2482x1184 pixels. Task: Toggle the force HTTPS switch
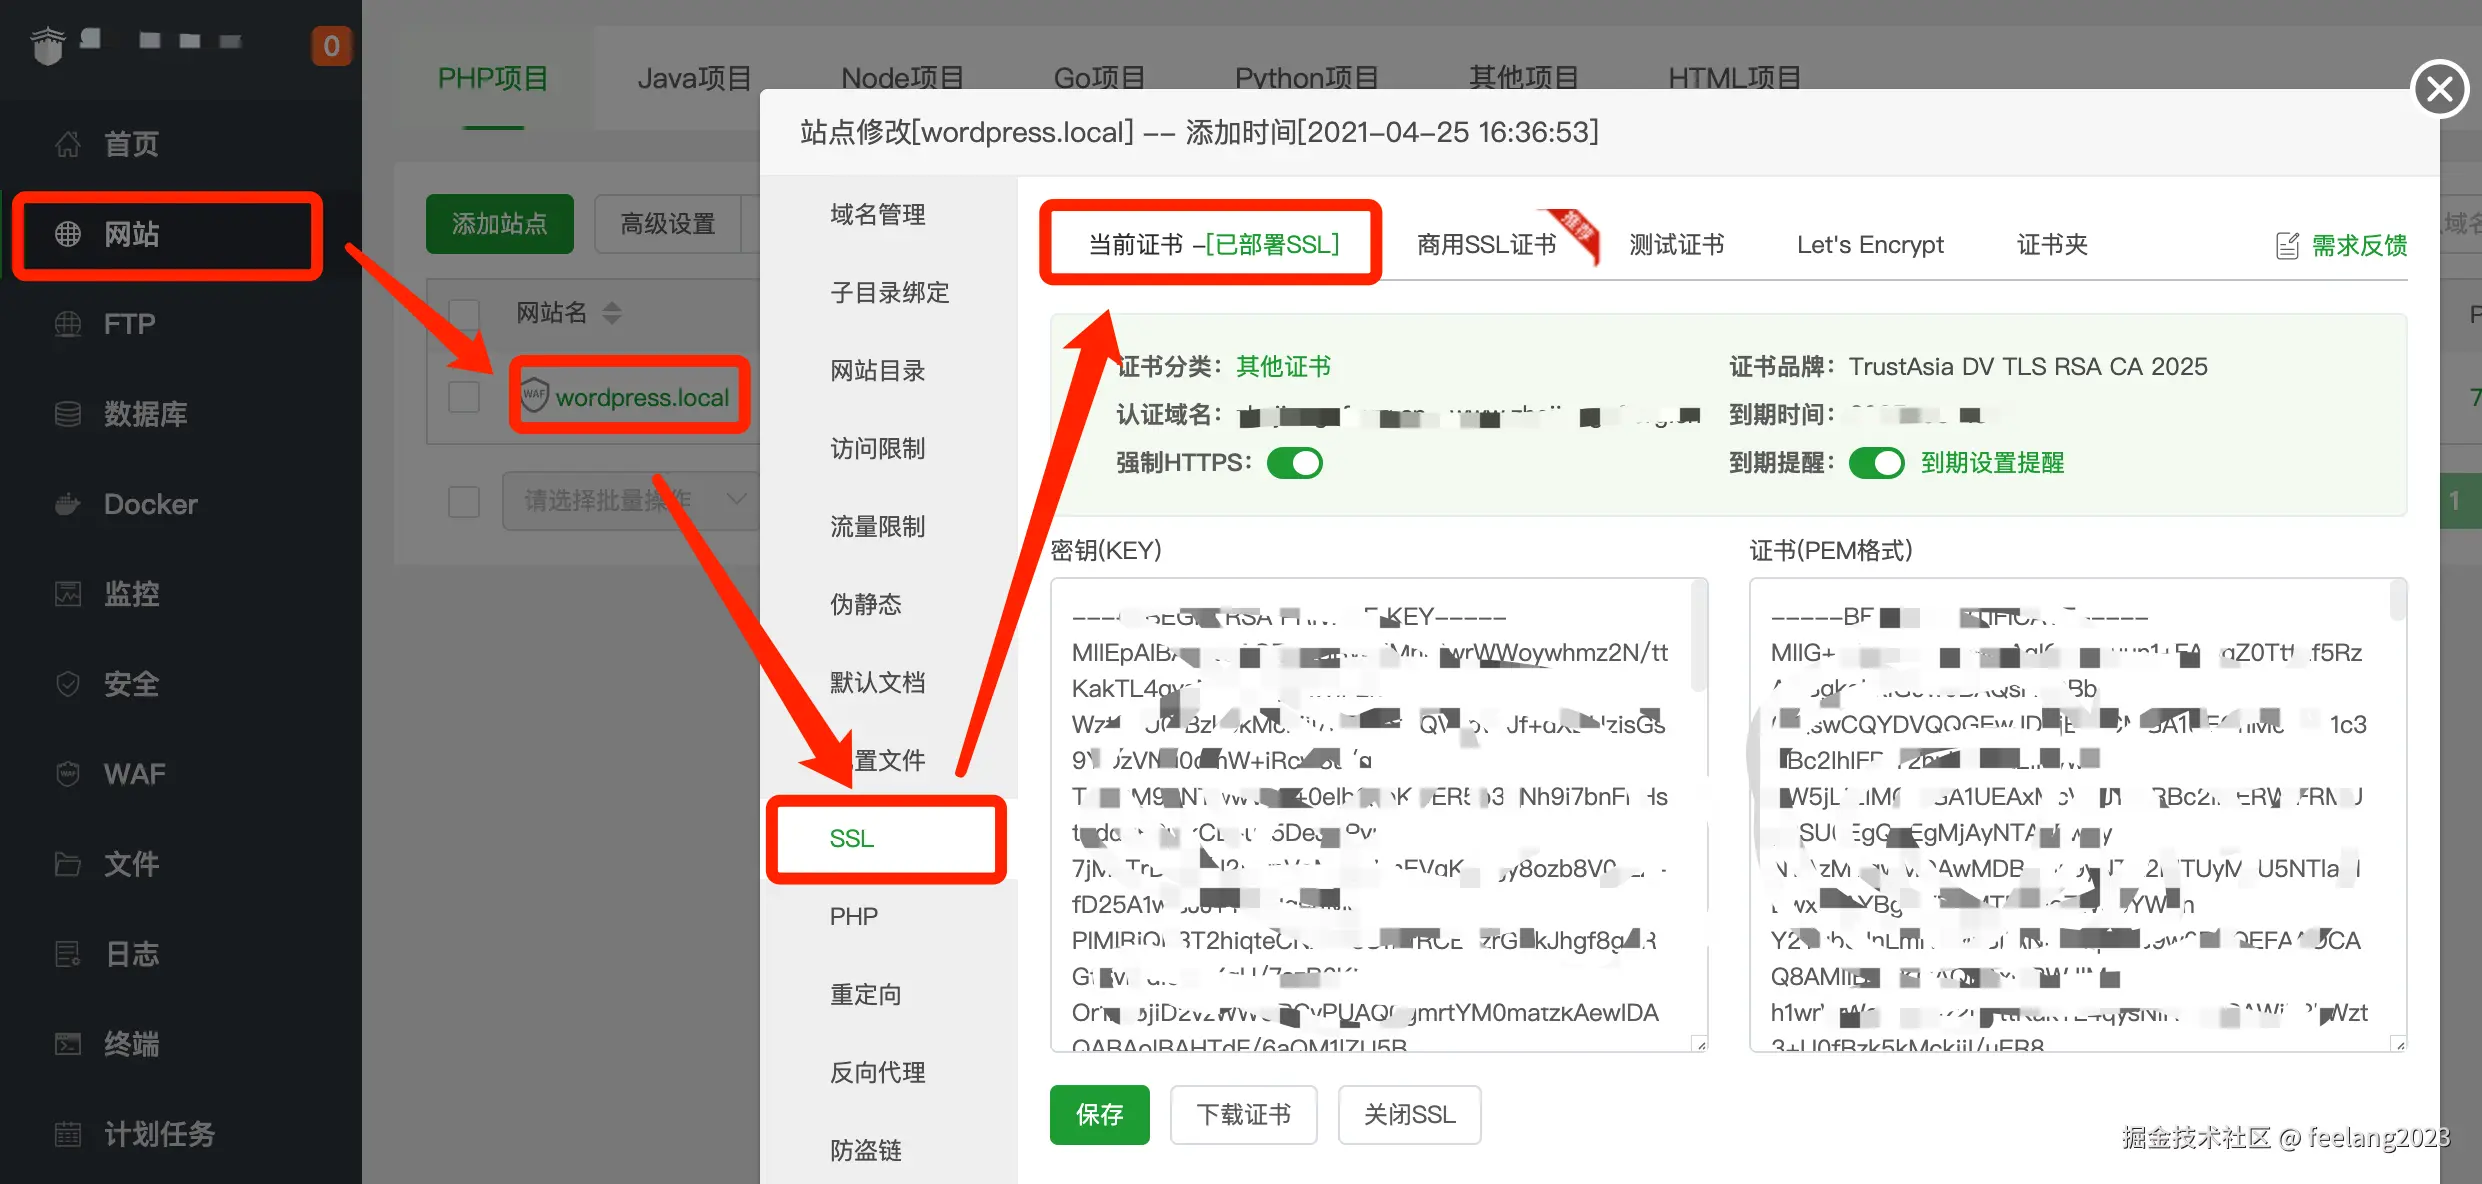coord(1294,463)
